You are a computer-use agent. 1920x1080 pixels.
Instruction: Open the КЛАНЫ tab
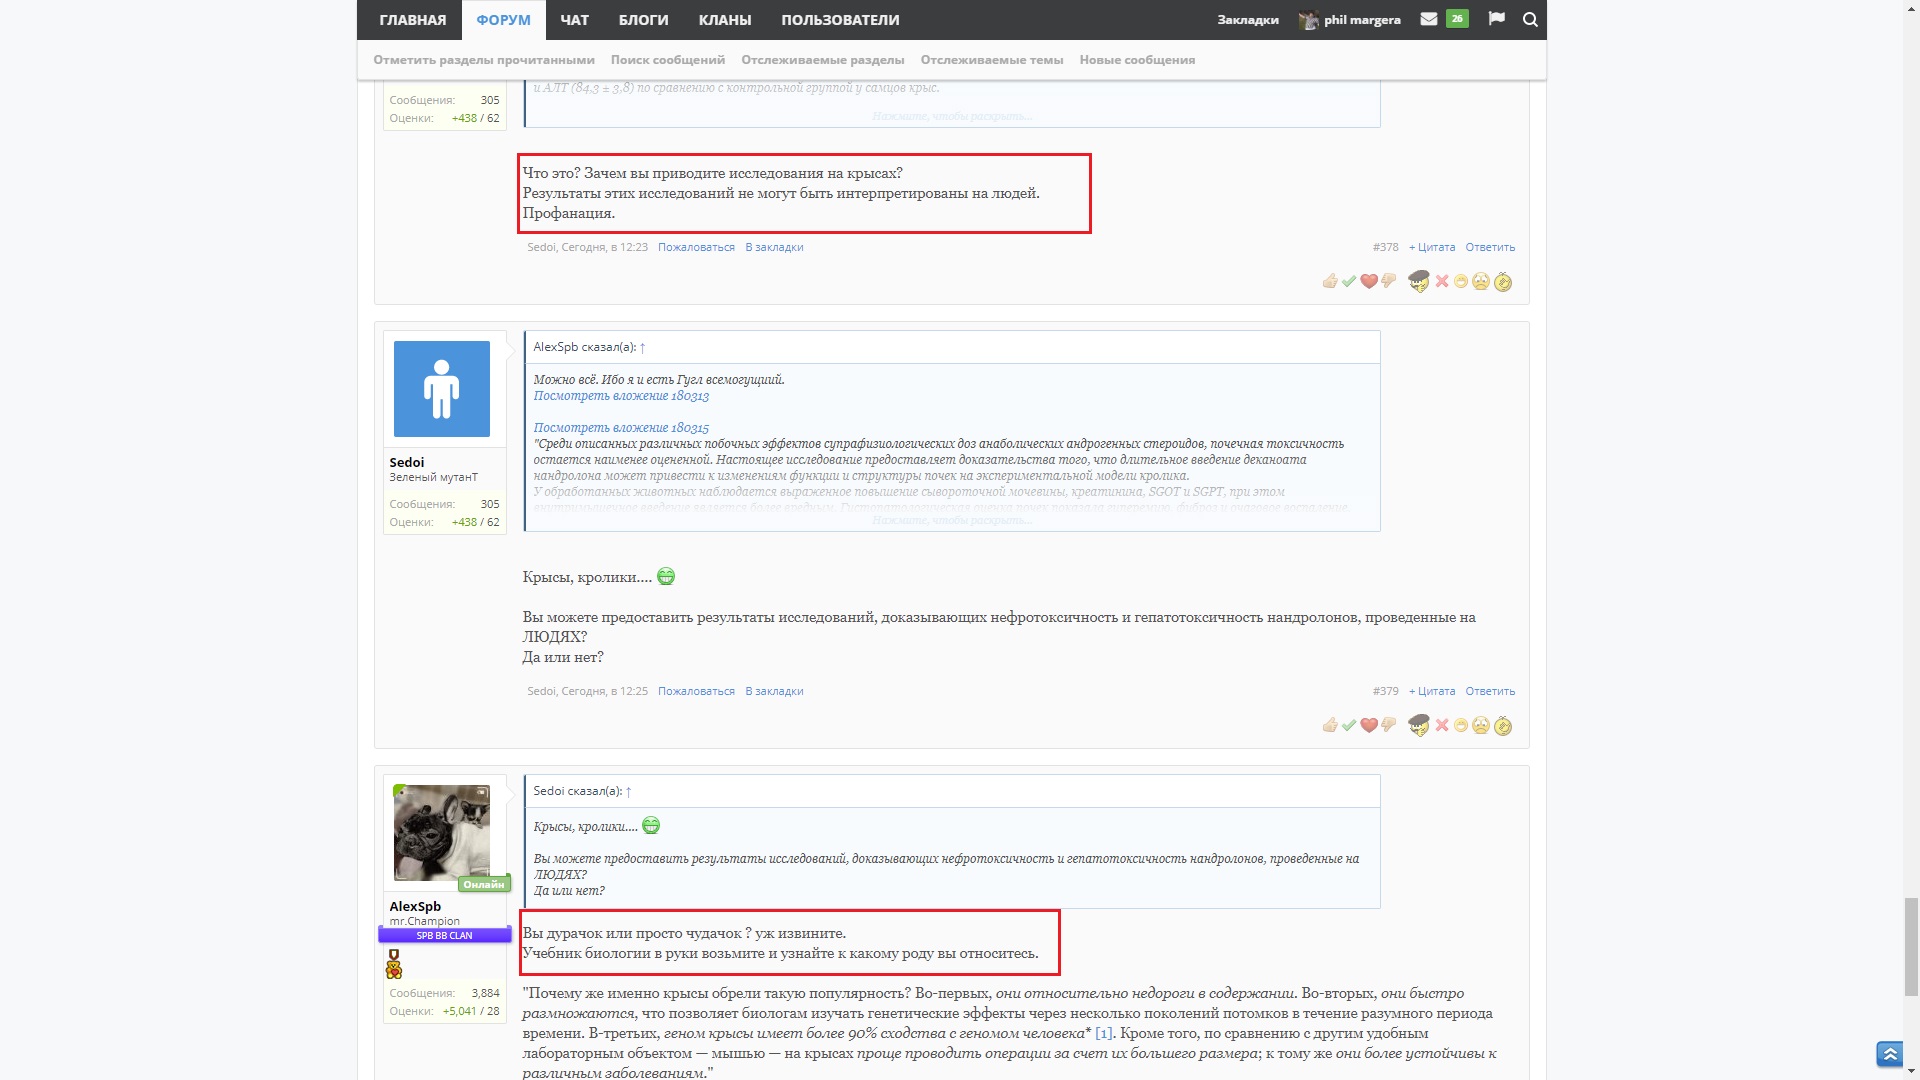pos(724,20)
